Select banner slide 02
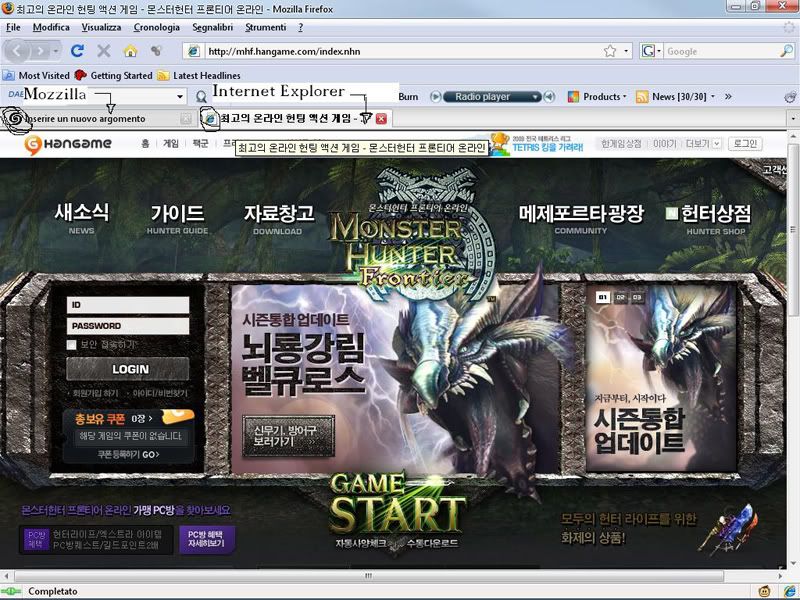 [x=620, y=297]
